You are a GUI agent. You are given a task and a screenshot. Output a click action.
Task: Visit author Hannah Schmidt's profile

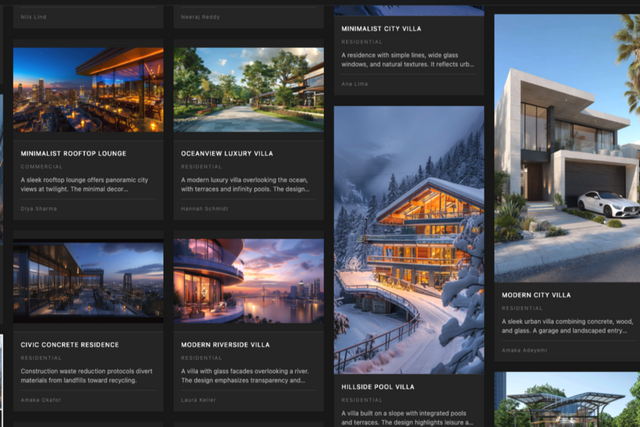pos(205,208)
